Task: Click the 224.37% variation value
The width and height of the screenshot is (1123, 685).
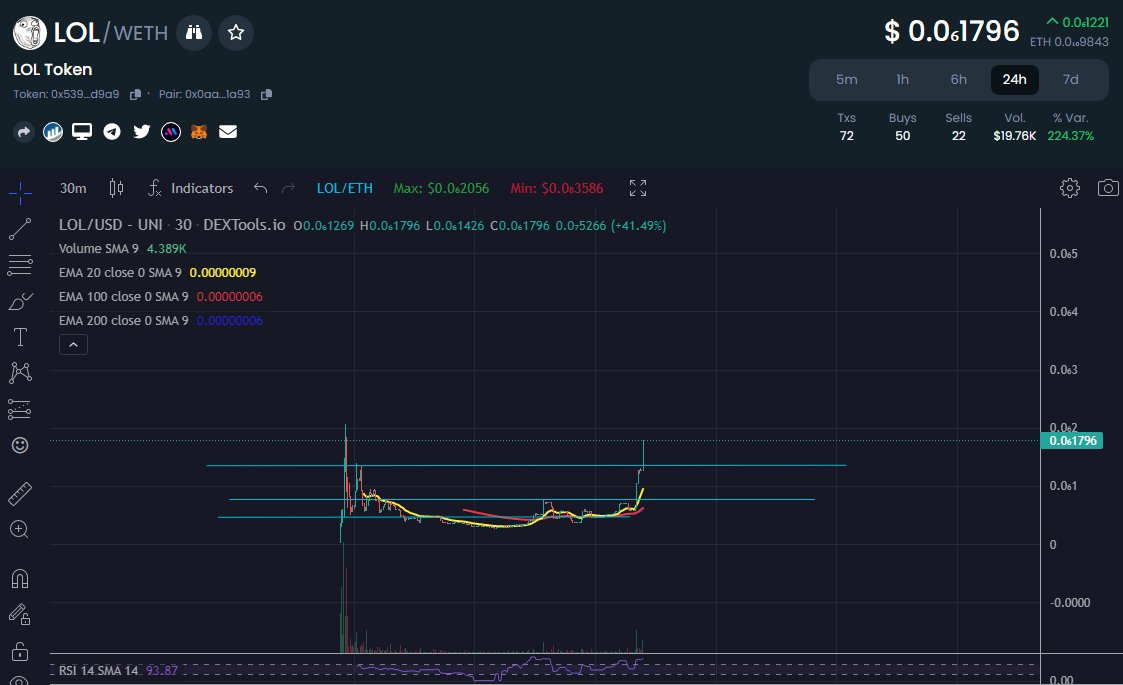Action: click(x=1070, y=136)
